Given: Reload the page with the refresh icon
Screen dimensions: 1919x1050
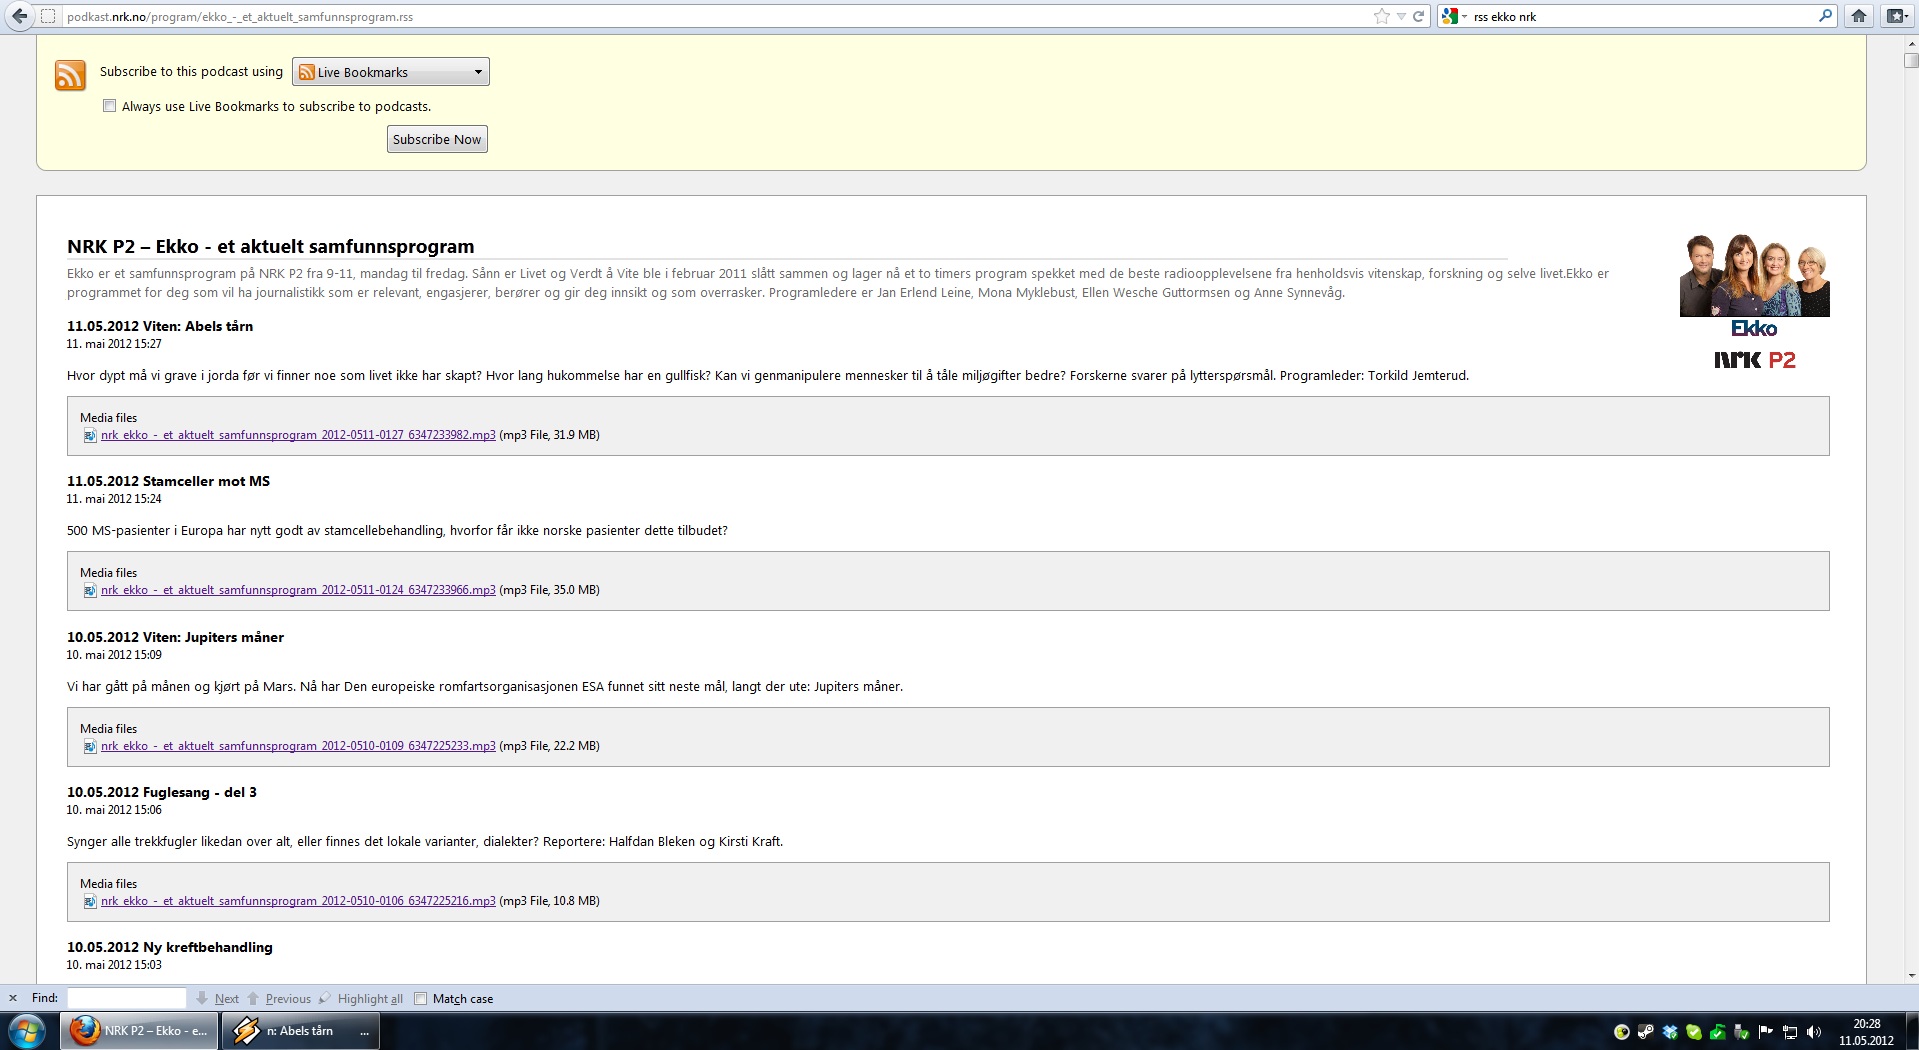Looking at the screenshot, I should 1418,16.
